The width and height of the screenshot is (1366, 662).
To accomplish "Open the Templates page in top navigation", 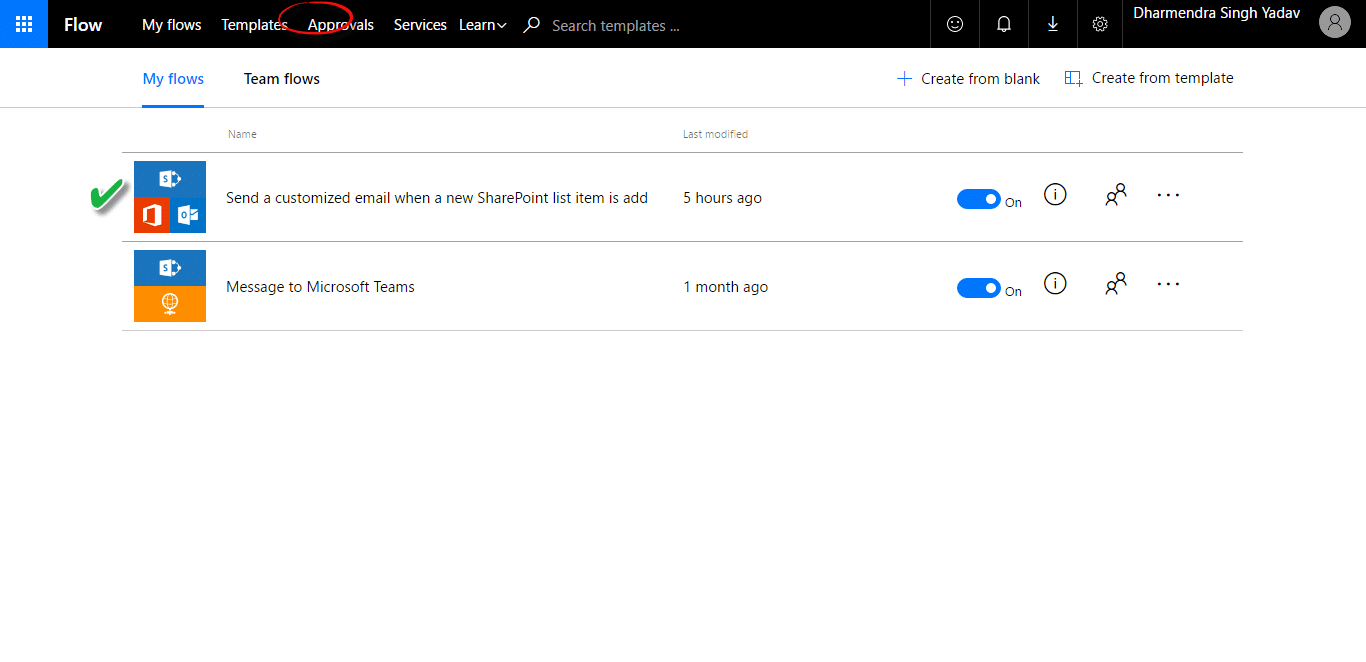I will (x=254, y=25).
